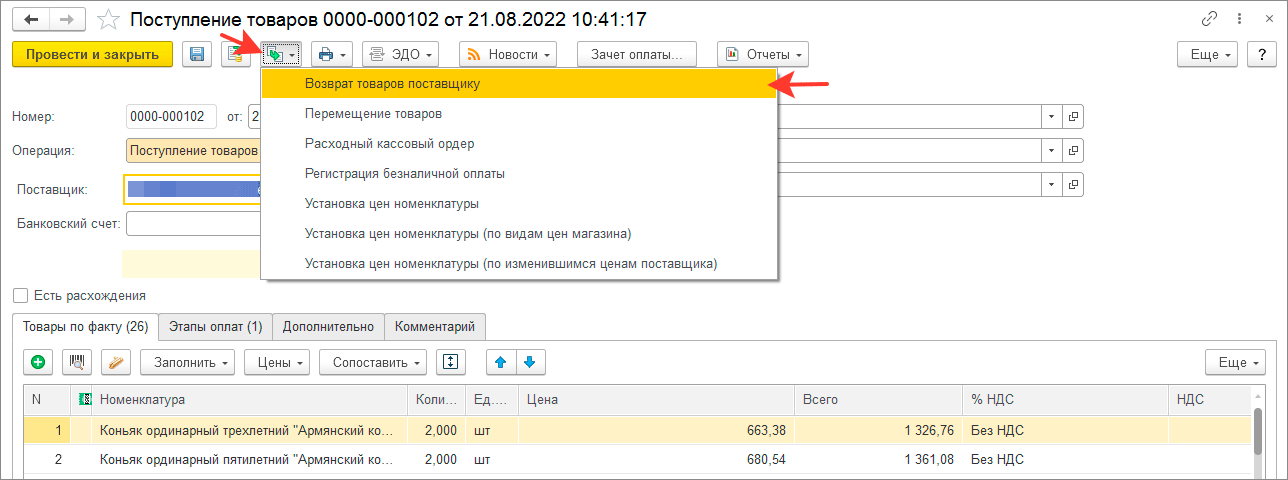Move row down with blue down arrow
1288x480 pixels.
(x=530, y=362)
